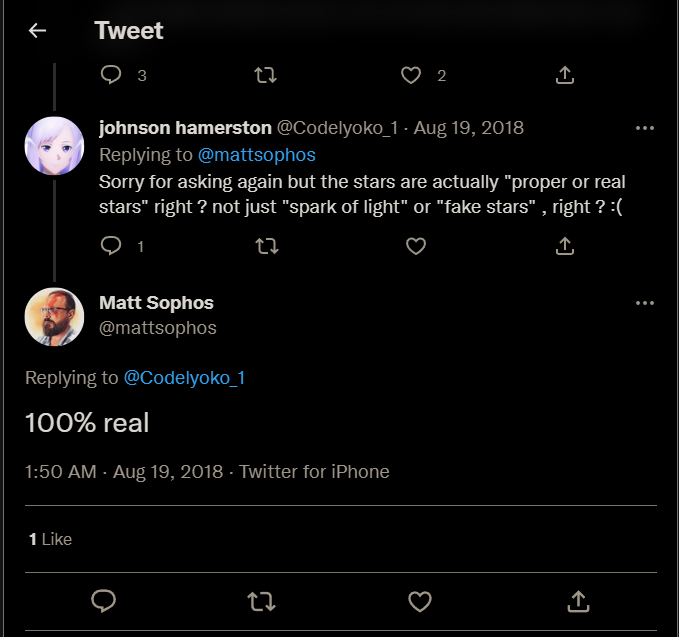The height and width of the screenshot is (637, 679).
Task: Open replies on top tweet with 3 comments
Action: click(x=112, y=75)
